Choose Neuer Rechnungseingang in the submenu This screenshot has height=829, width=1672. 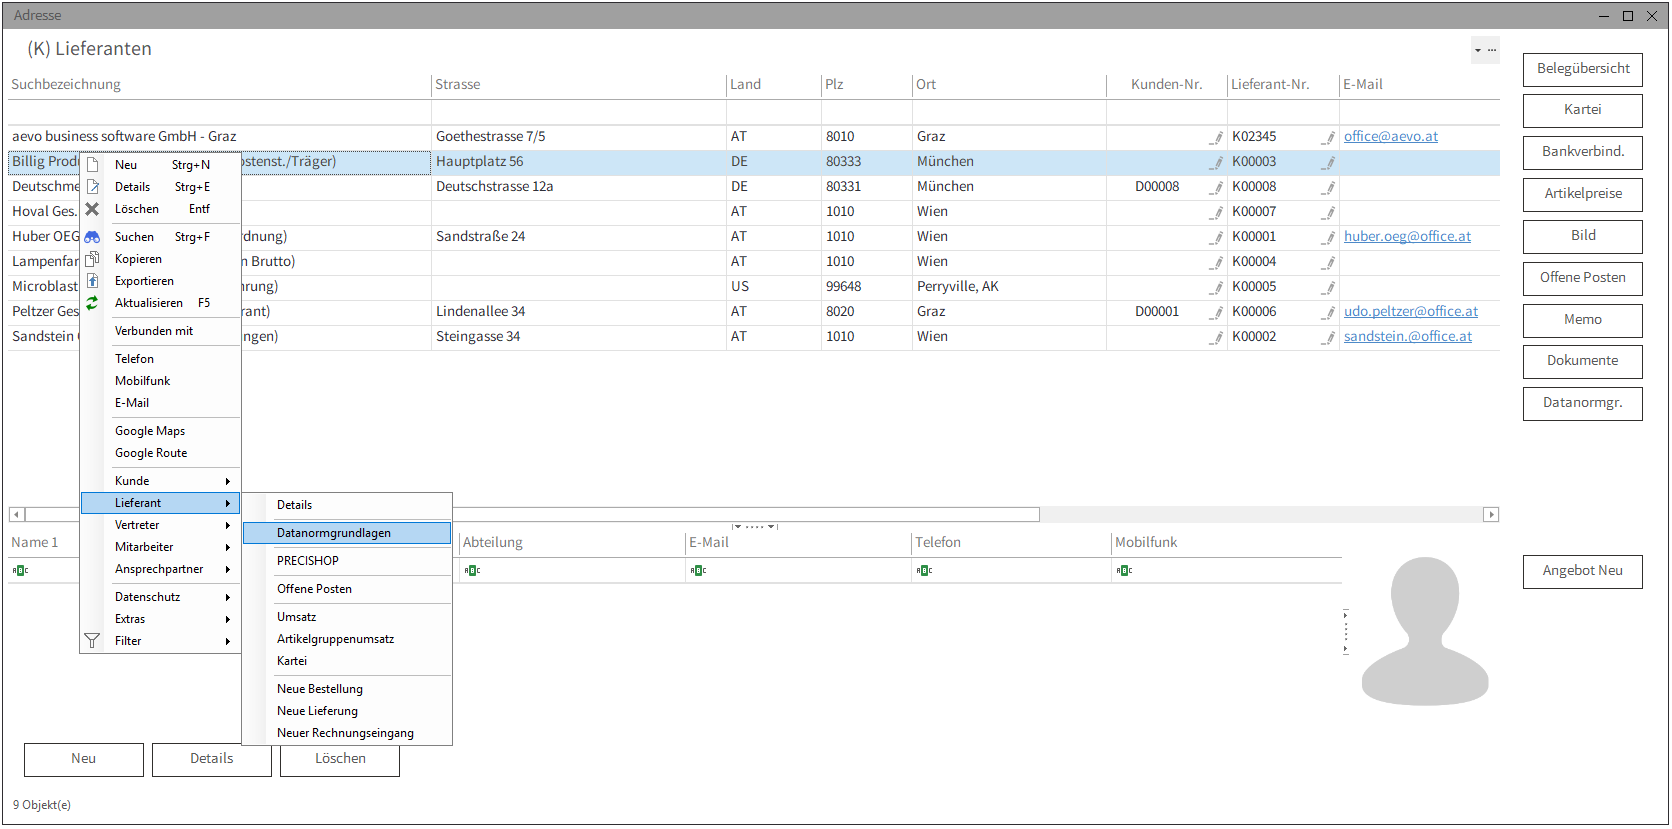(347, 733)
